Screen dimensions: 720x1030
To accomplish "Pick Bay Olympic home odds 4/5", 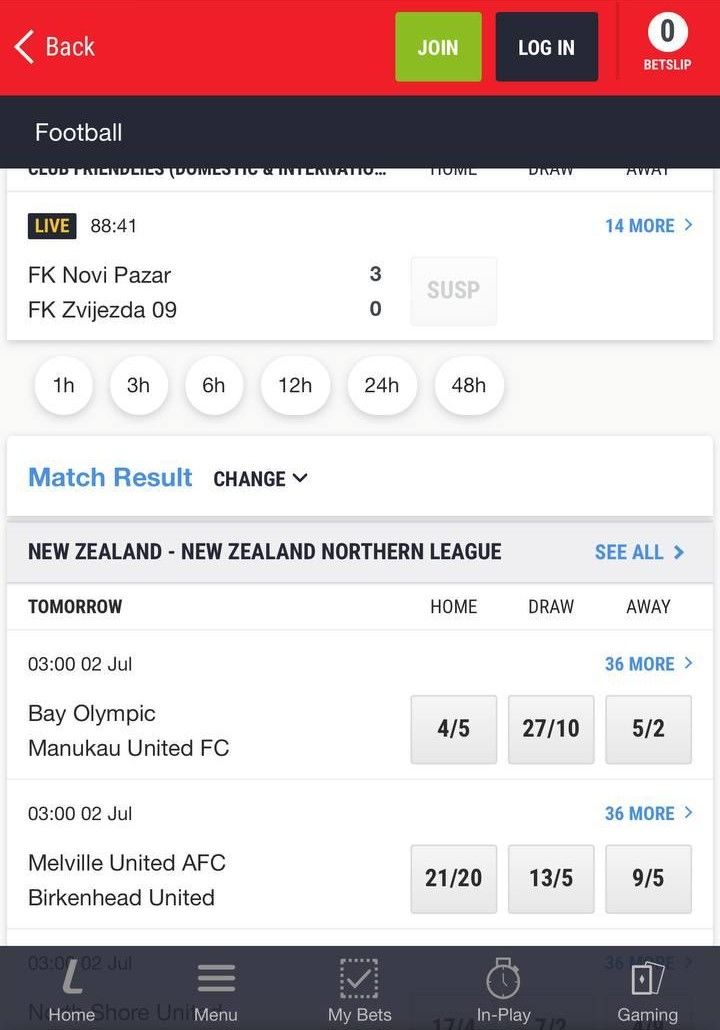I will 453,729.
